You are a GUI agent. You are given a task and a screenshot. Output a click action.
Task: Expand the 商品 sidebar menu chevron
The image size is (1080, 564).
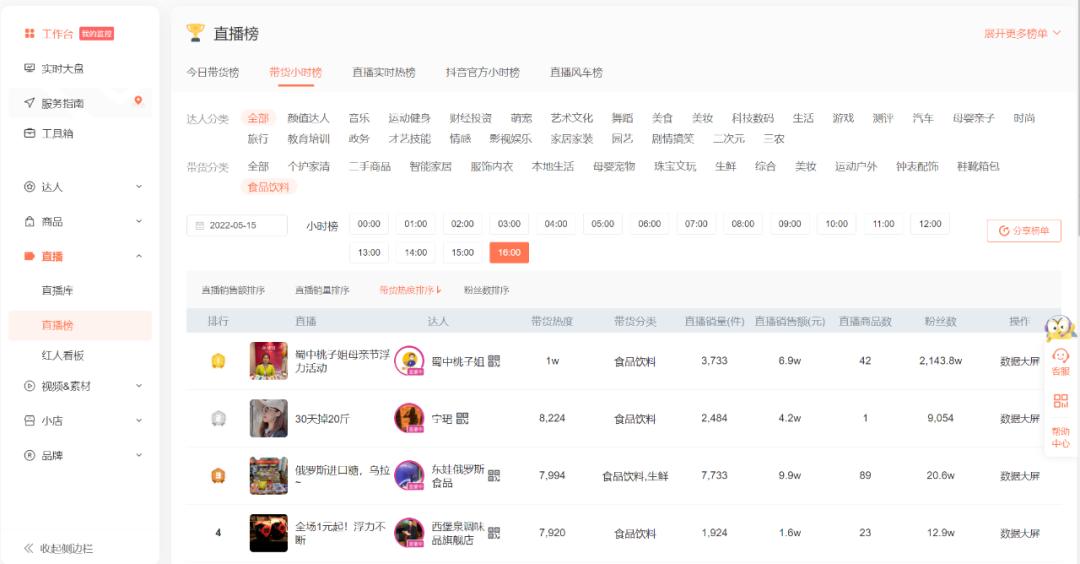(139, 221)
